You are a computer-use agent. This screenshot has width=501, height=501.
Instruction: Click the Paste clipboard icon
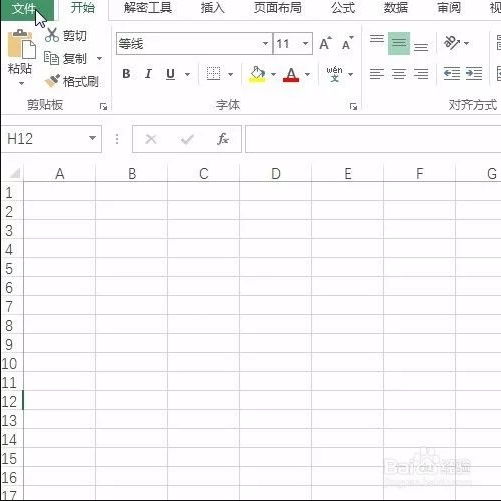(21, 44)
